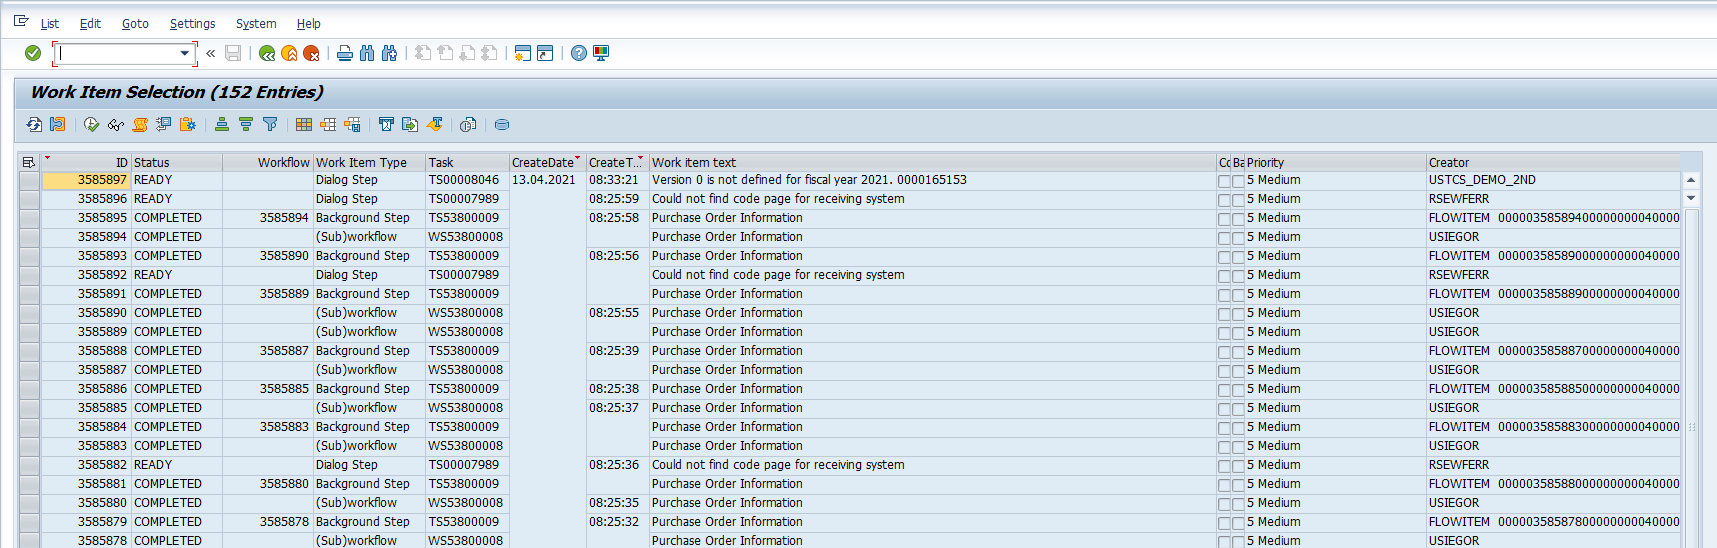
Task: Click the Set Filter funnel icon
Action: 270,125
